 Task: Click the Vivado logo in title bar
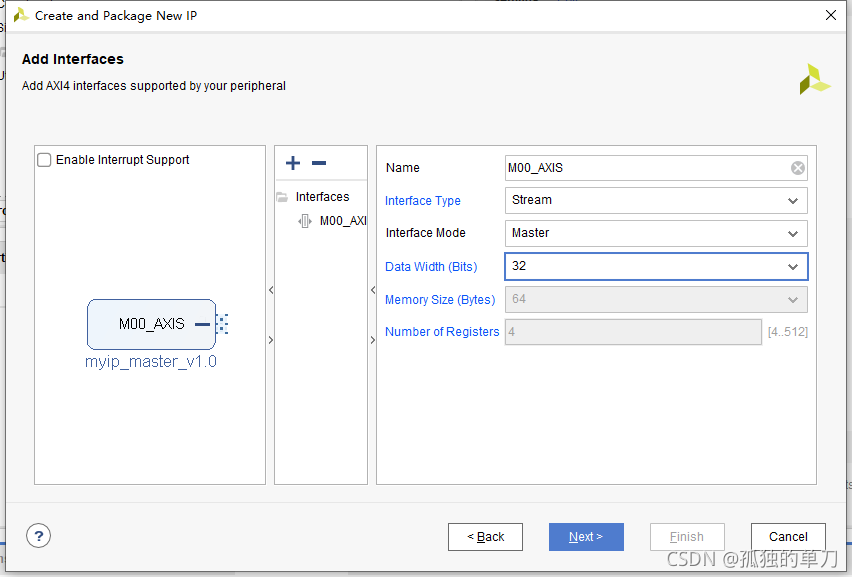click(x=20, y=15)
